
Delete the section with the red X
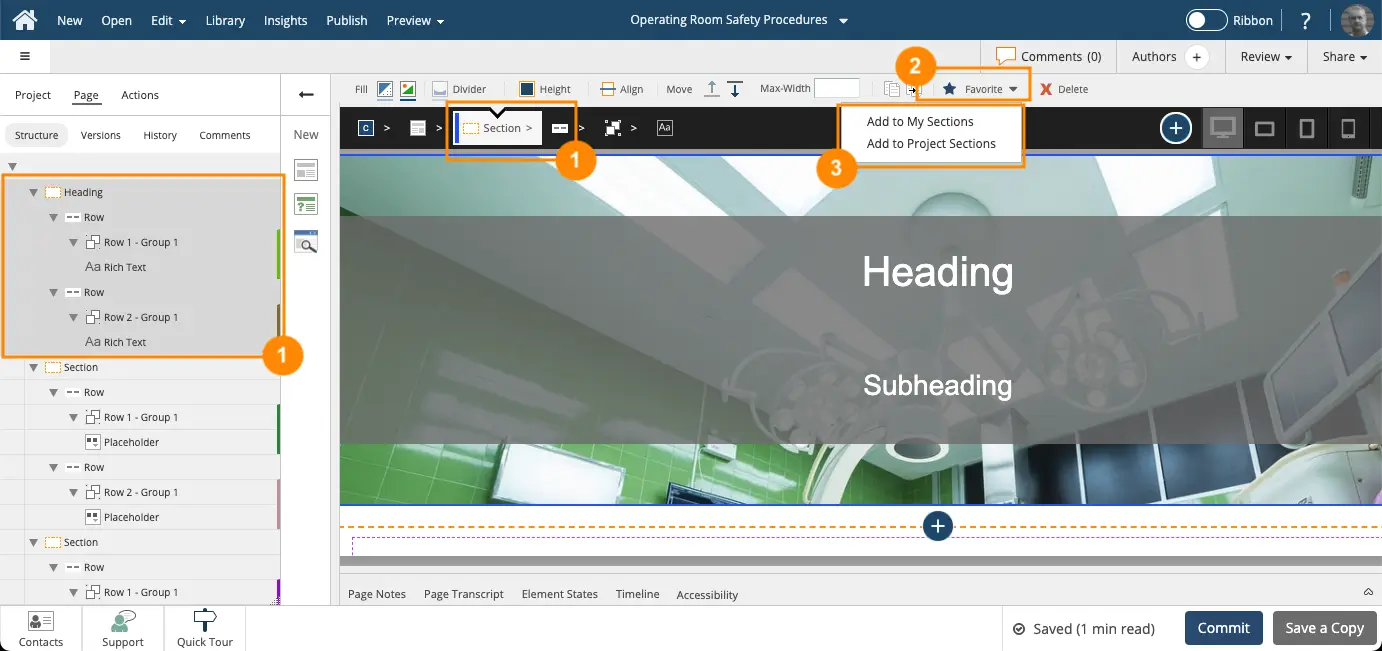(1046, 89)
